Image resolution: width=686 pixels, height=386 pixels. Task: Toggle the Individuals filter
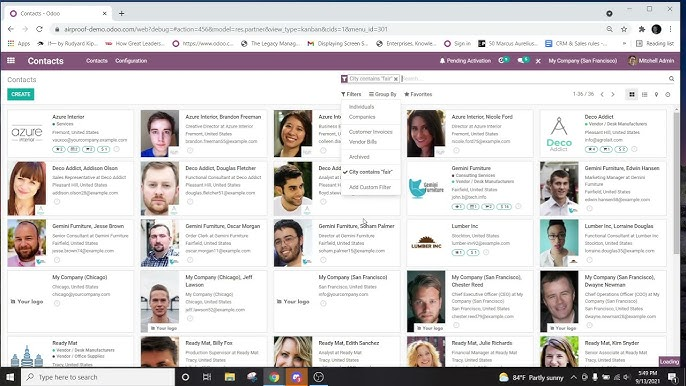coord(361,107)
